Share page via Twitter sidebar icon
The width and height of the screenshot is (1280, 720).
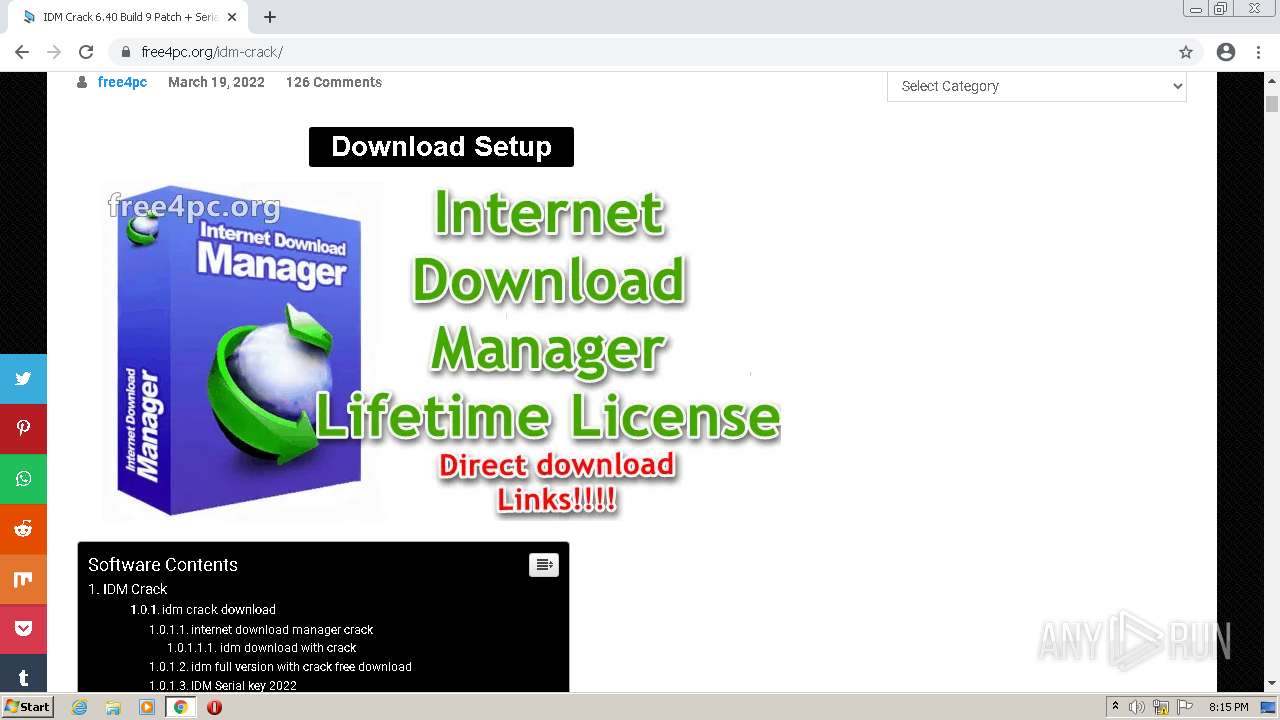[x=23, y=379]
